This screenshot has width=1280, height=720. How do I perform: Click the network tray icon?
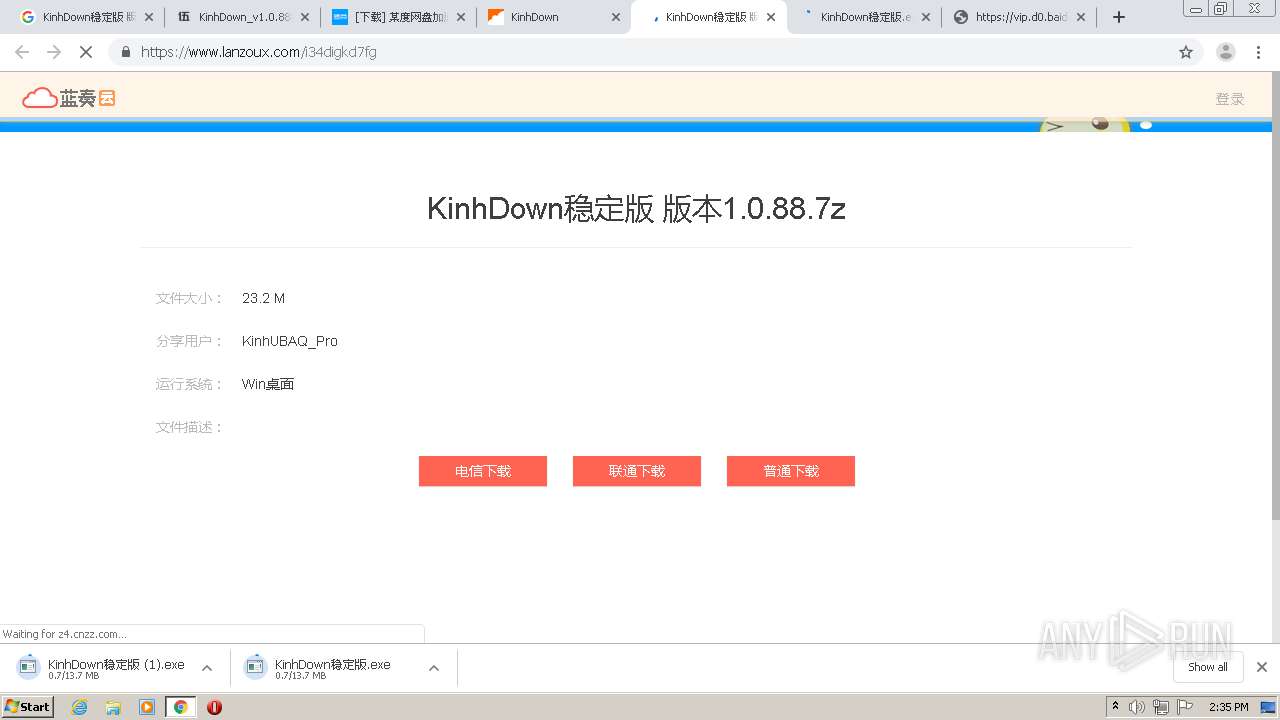pos(1161,707)
